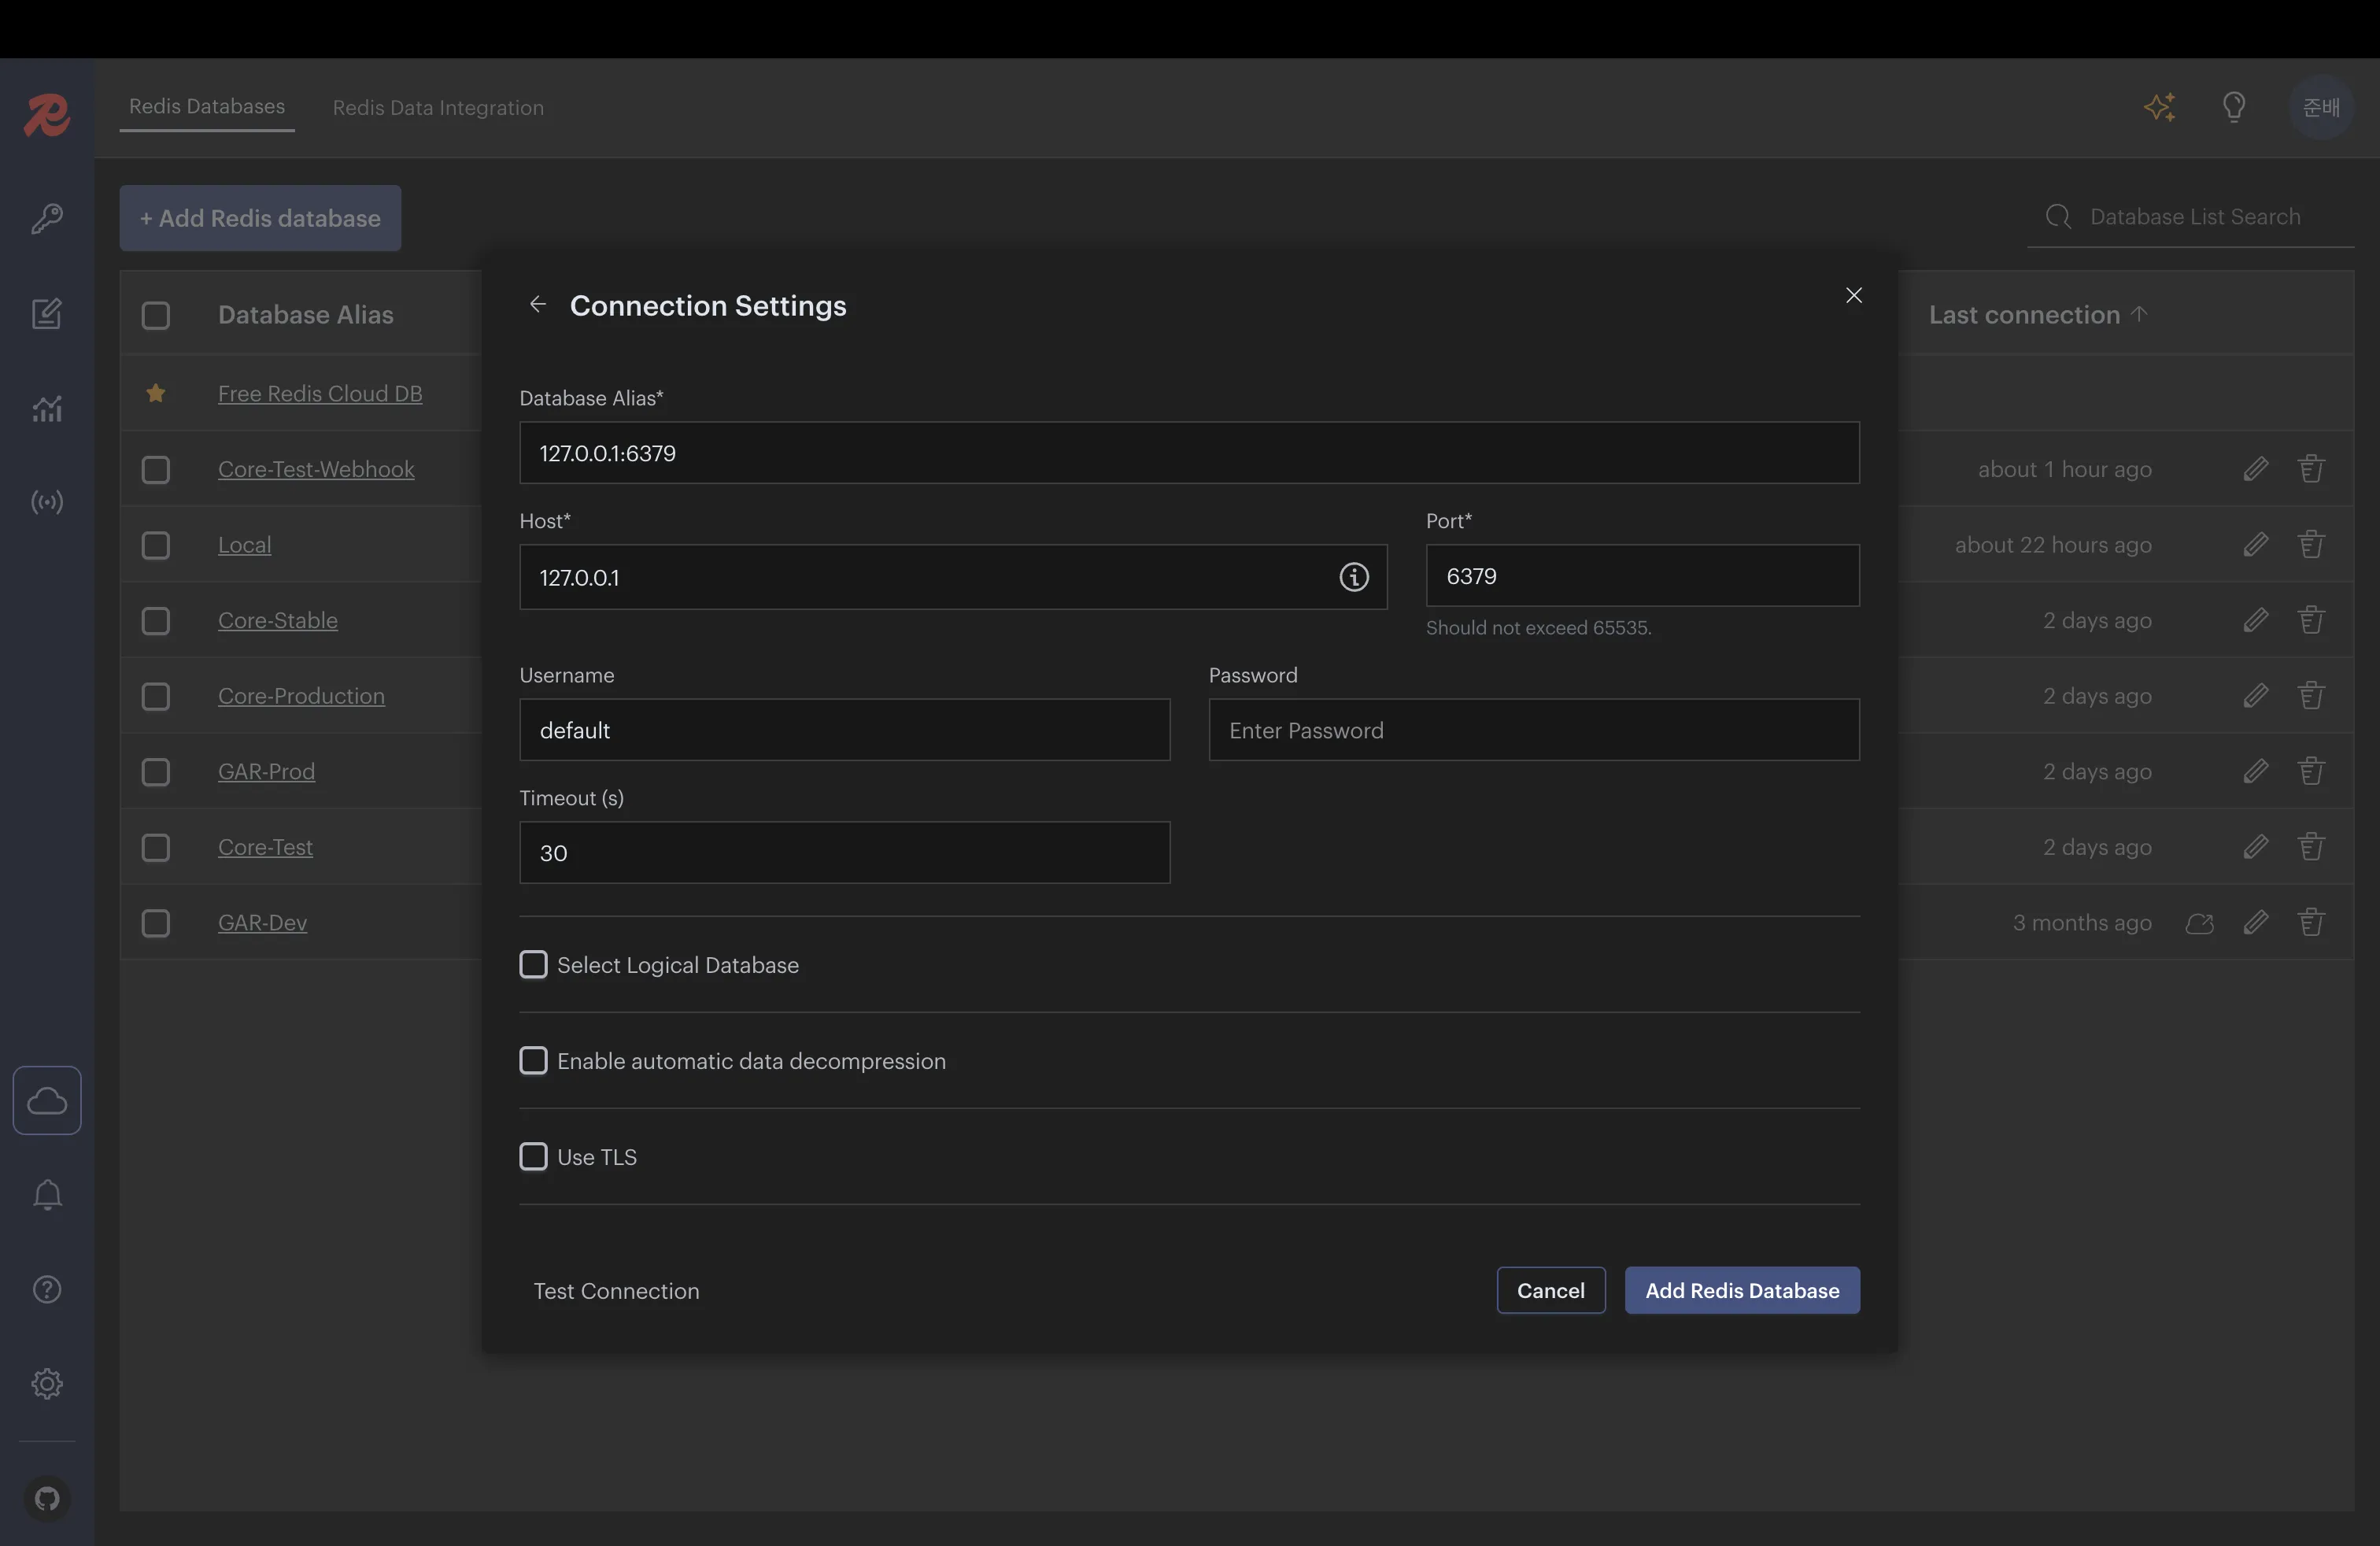Open the notification bell in sidebar
The height and width of the screenshot is (1546, 2380).
click(x=47, y=1195)
